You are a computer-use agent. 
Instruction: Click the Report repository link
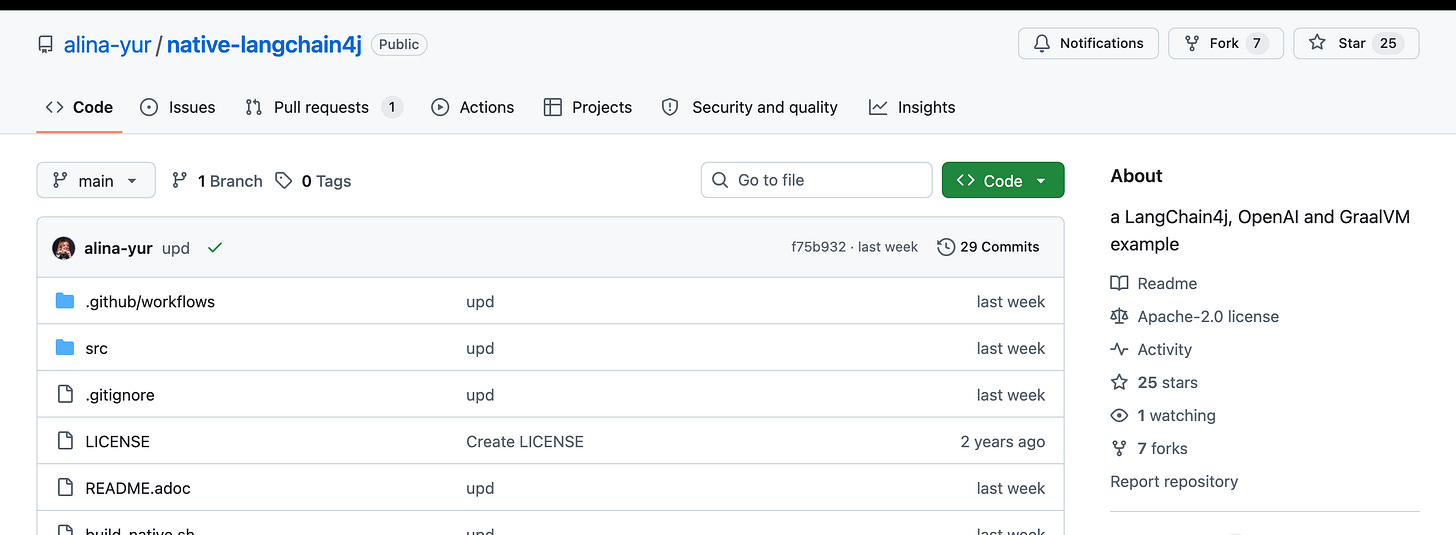coord(1174,481)
